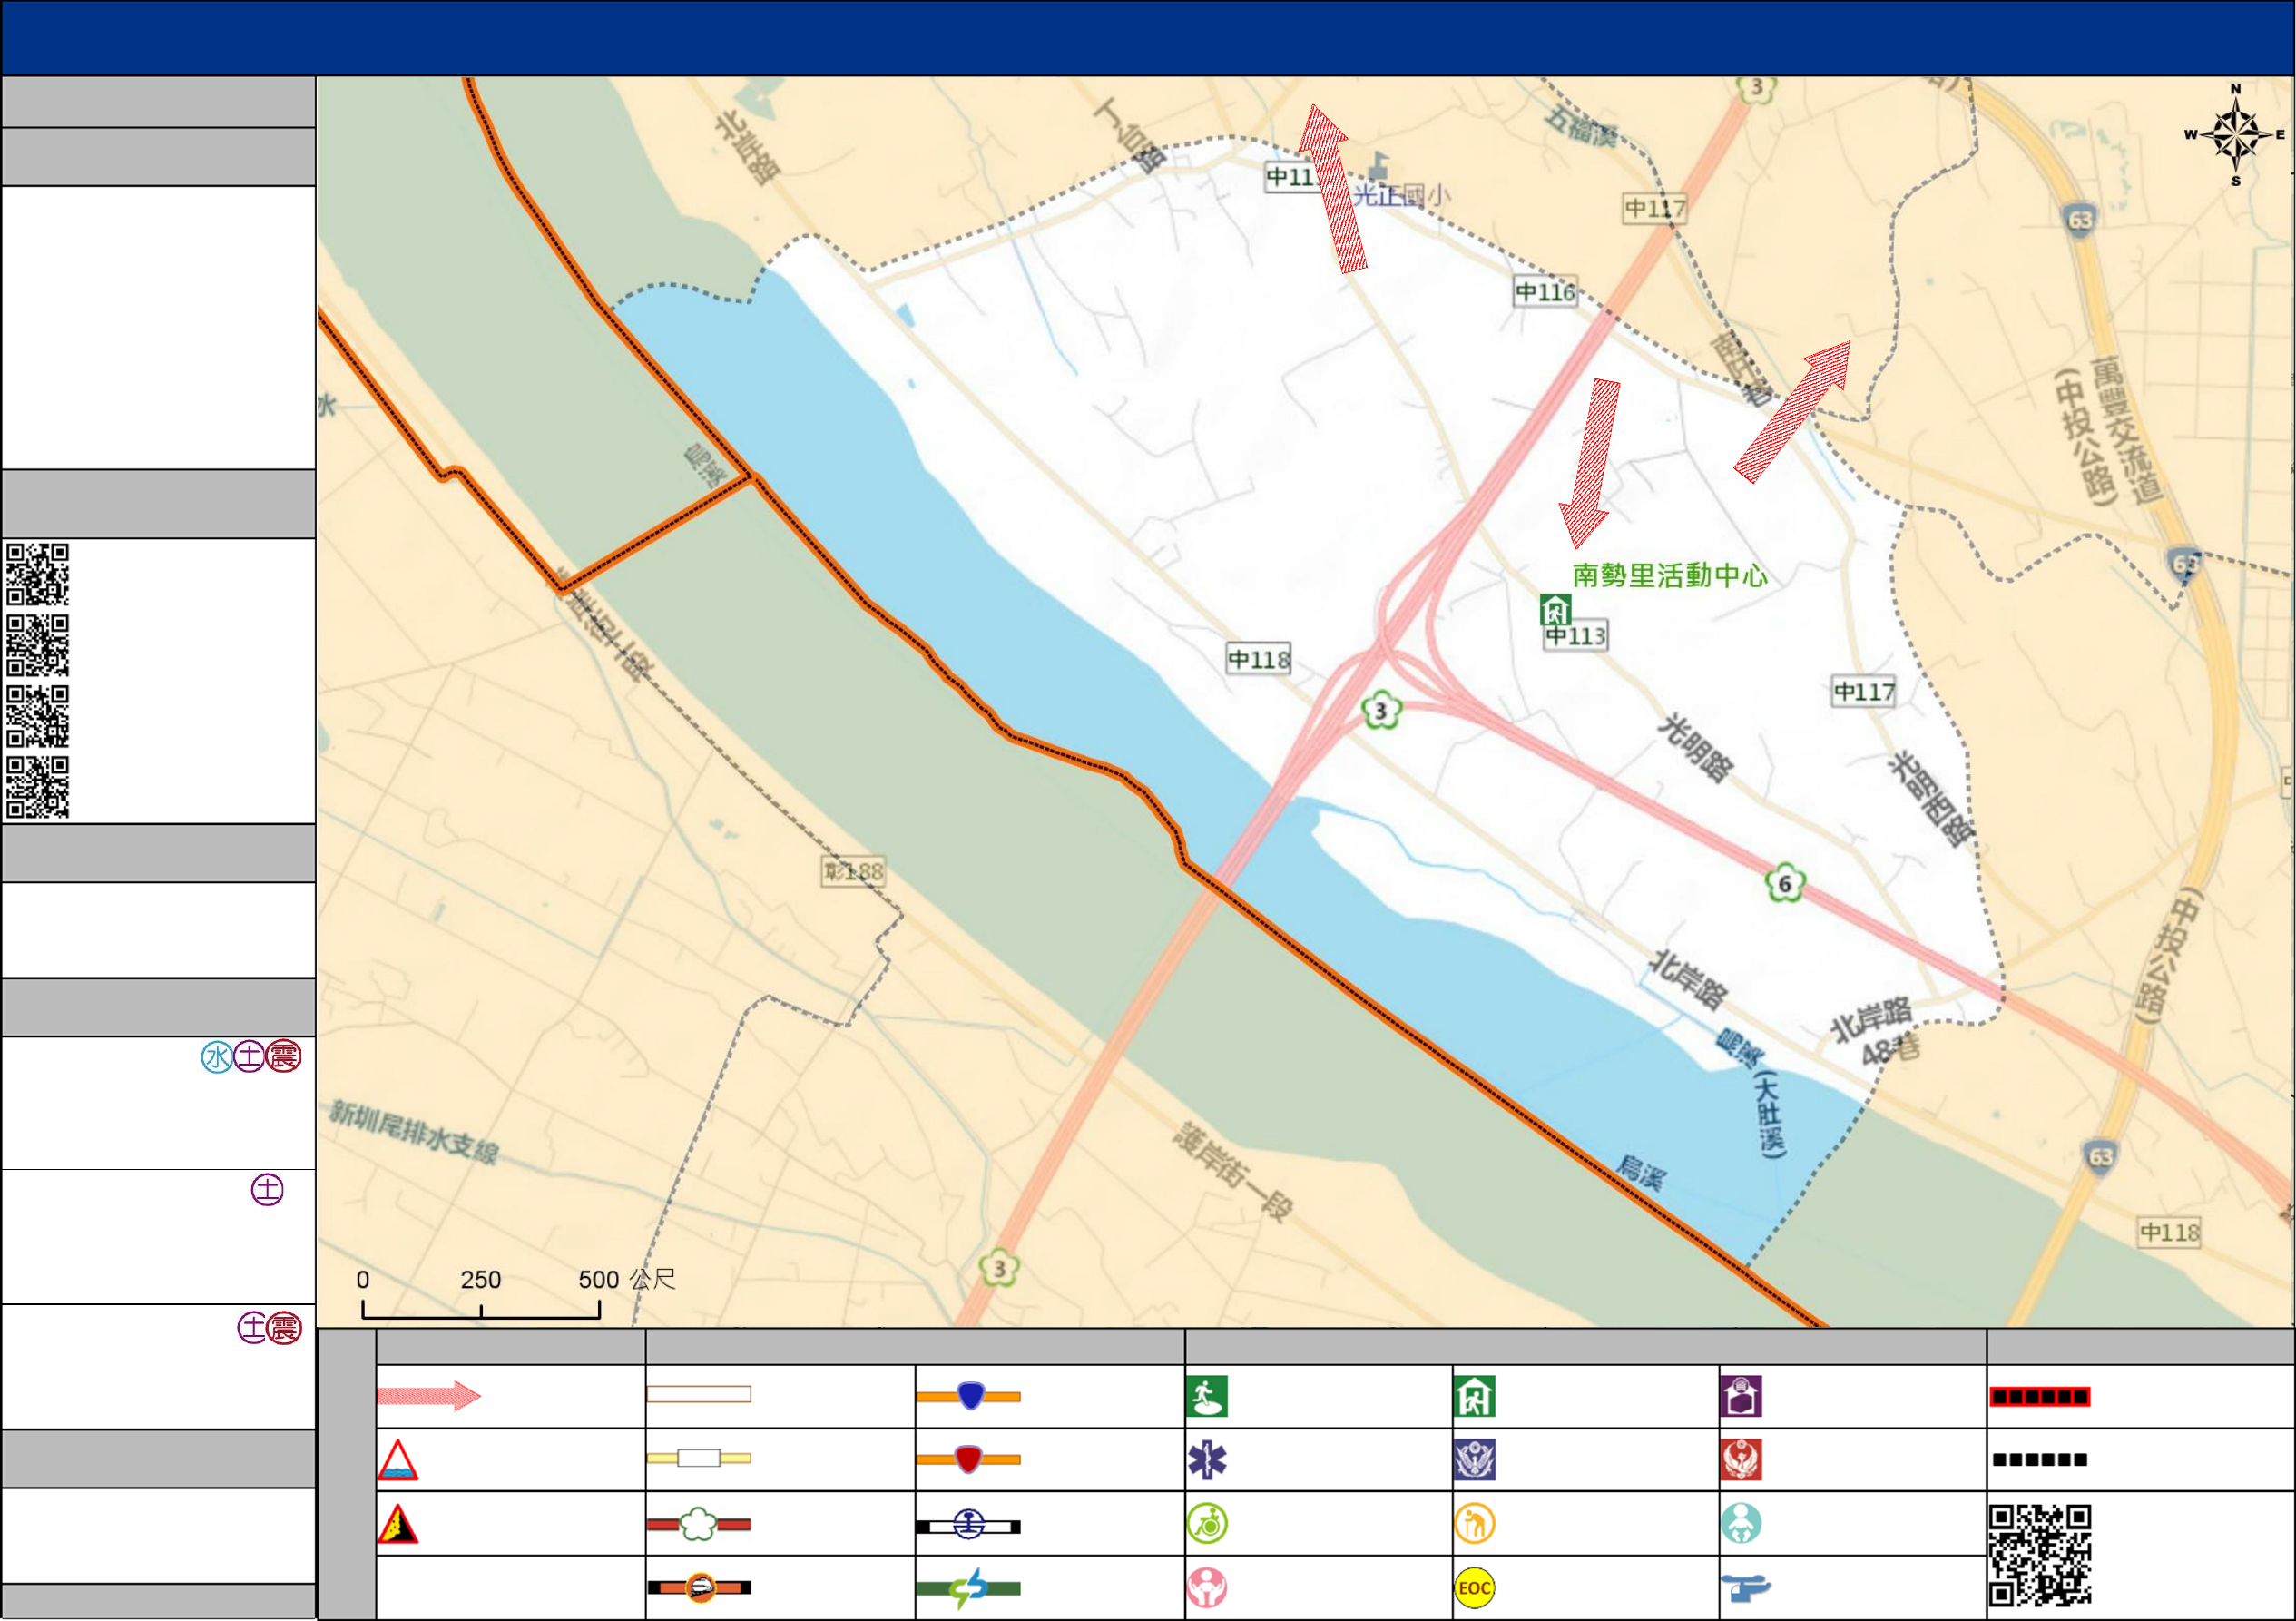Select the 震 badge next to the 水 badge row
Screen dimensions: 2296x1621
point(284,1056)
